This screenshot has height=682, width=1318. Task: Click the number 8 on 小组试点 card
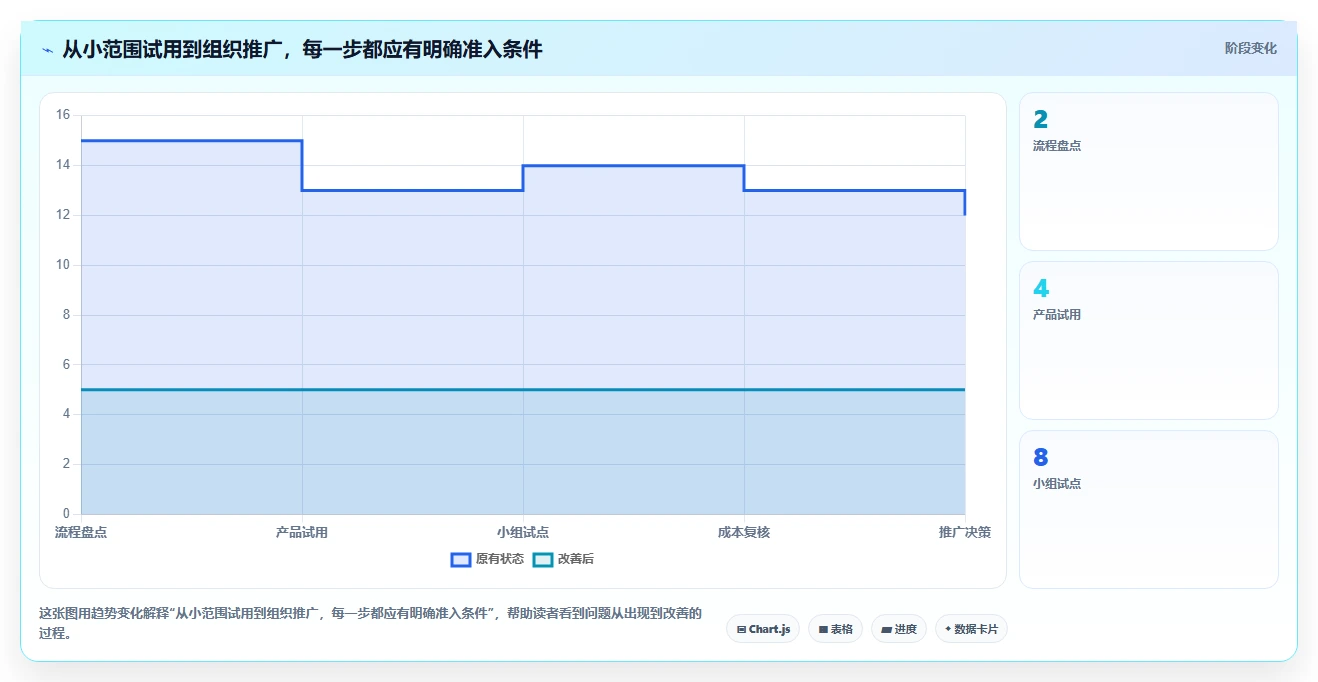[x=1041, y=458]
